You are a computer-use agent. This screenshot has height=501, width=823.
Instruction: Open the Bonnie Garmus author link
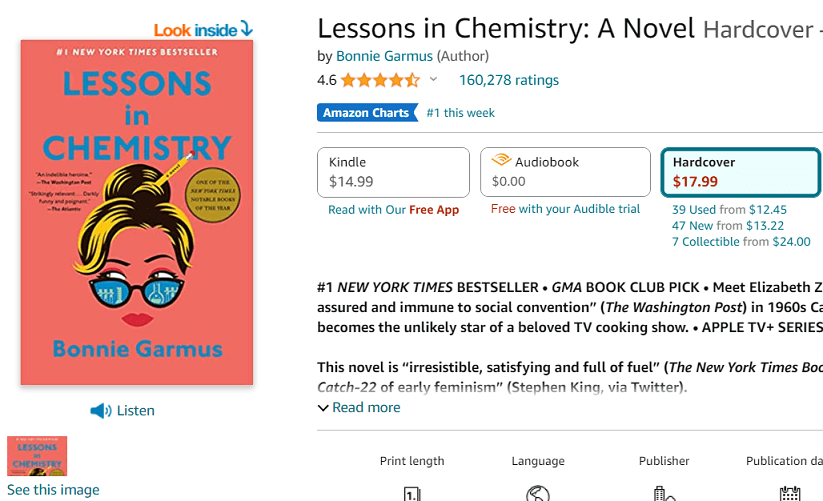(384, 56)
